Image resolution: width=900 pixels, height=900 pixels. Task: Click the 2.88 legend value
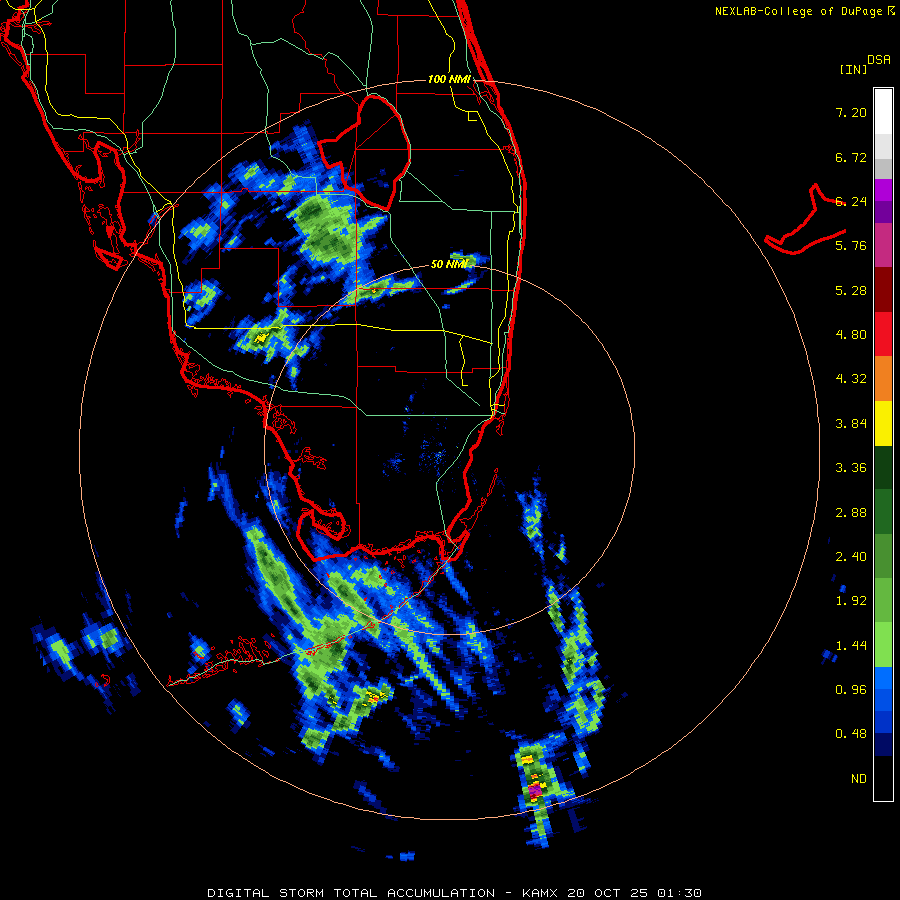coord(851,513)
